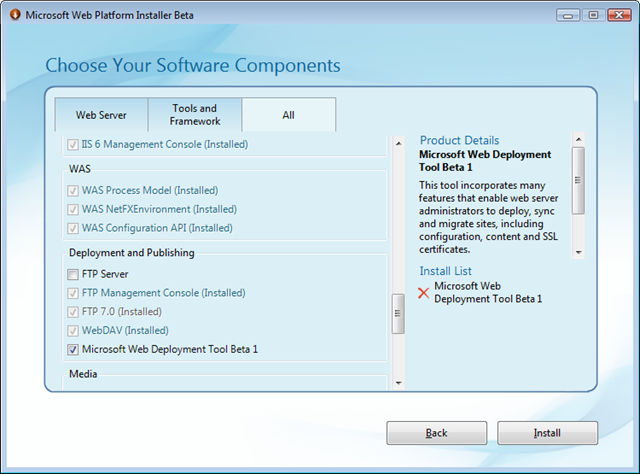Click the WAS NetFXEnvironment checkbox

(73, 209)
